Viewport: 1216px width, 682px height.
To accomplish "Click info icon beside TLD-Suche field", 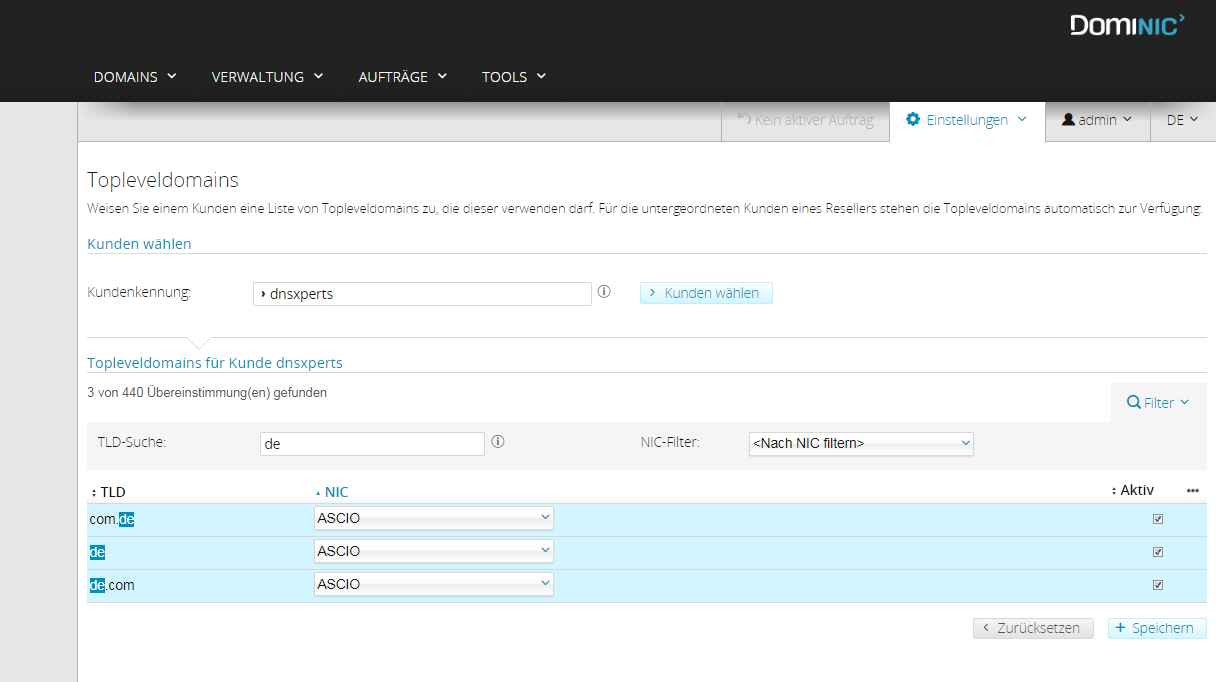I will click(x=498, y=441).
